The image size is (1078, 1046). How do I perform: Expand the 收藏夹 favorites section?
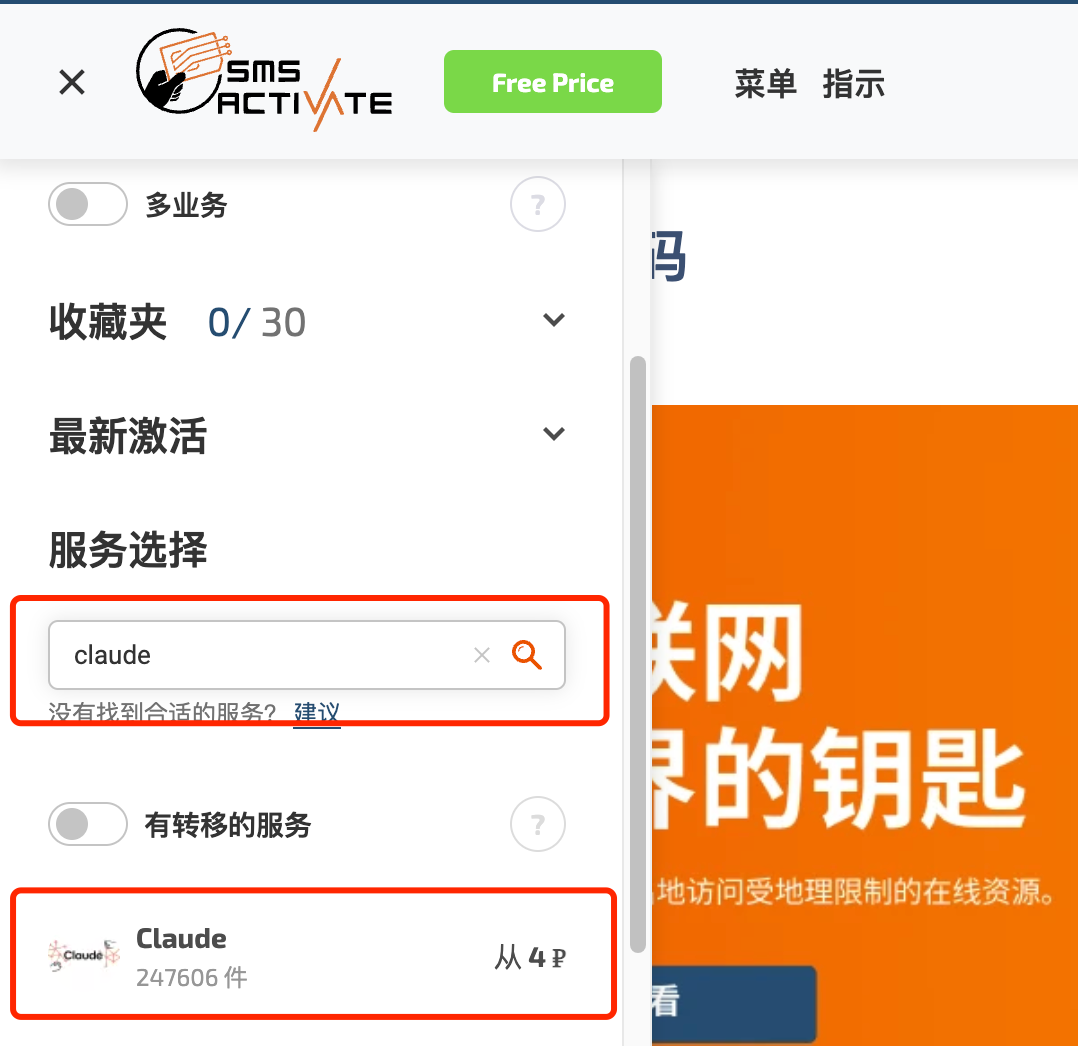coord(553,320)
